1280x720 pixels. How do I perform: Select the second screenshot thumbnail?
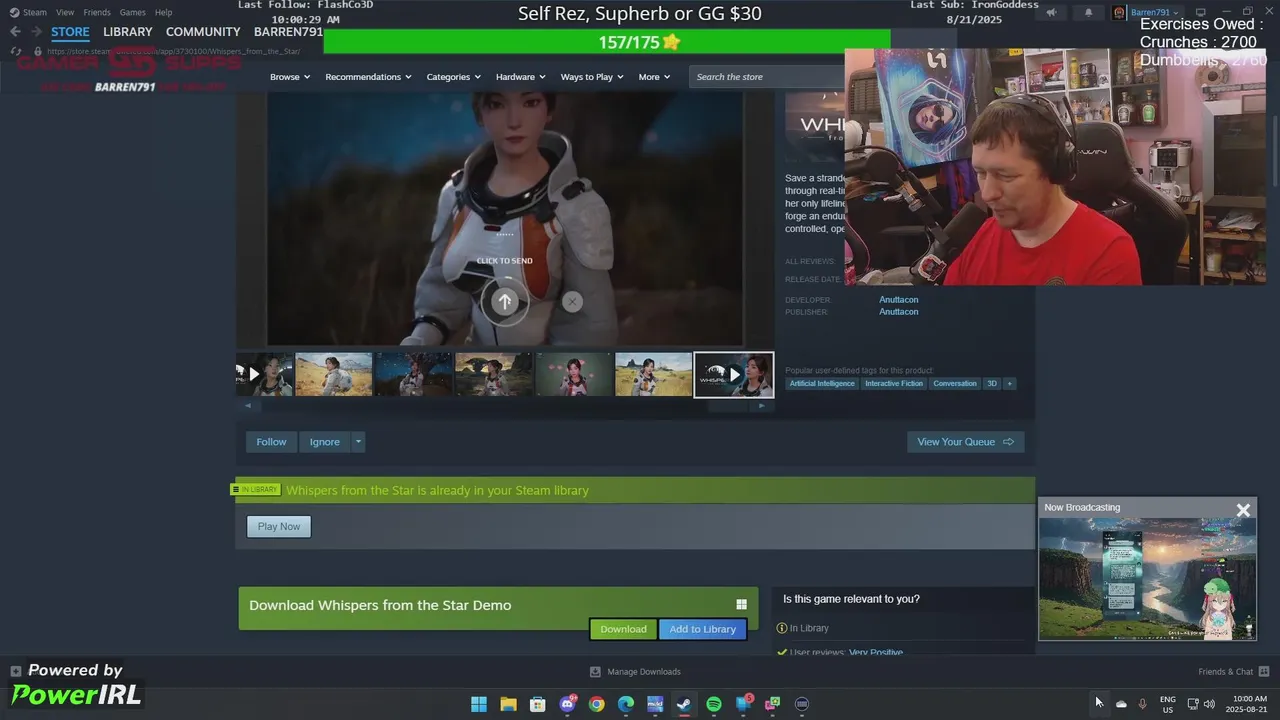[414, 374]
